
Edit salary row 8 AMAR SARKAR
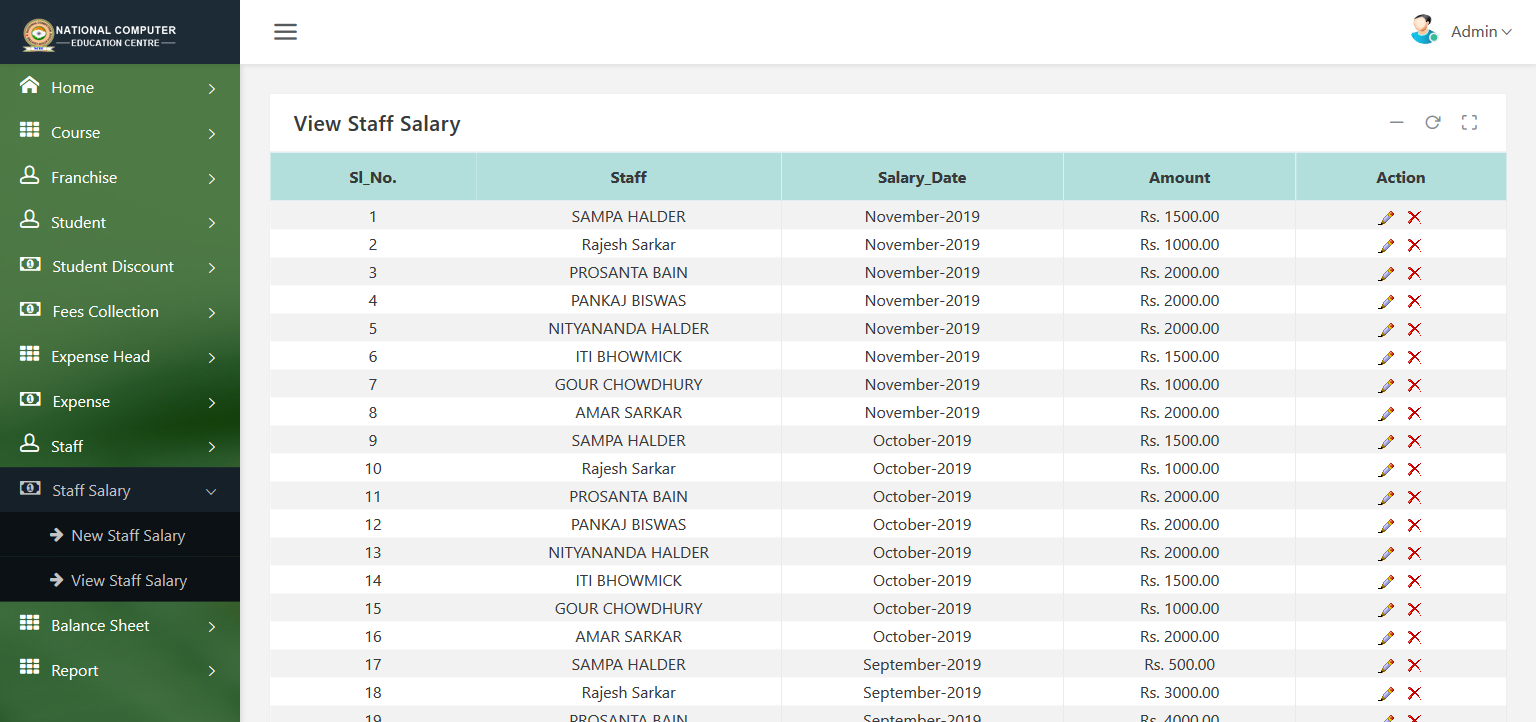click(1386, 413)
